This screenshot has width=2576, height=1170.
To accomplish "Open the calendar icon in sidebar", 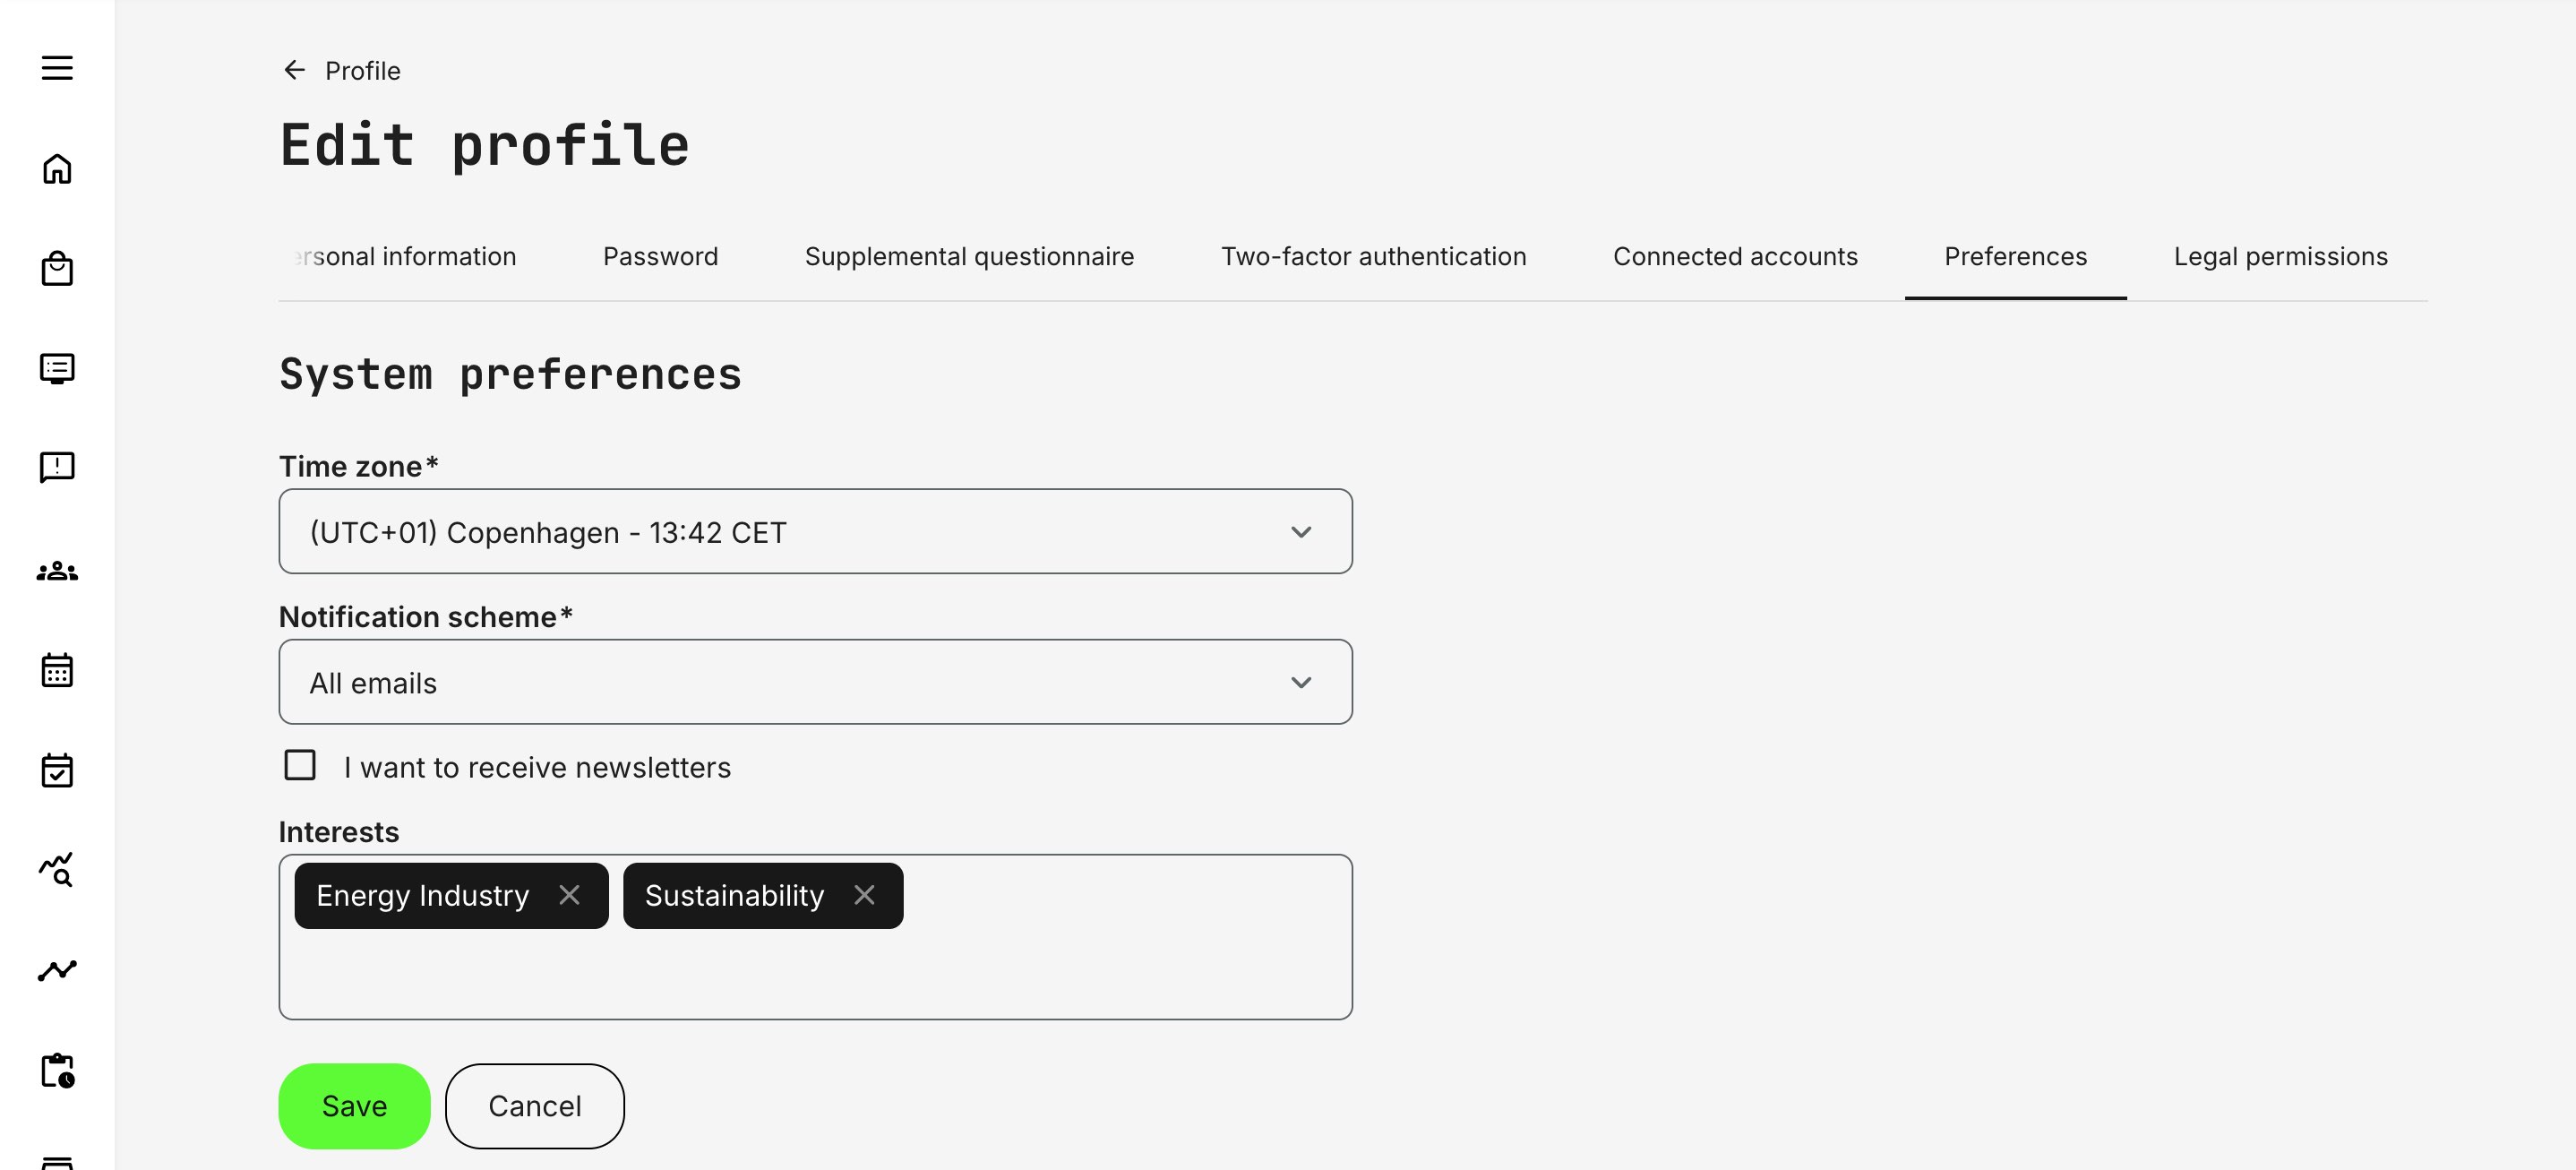I will [57, 670].
